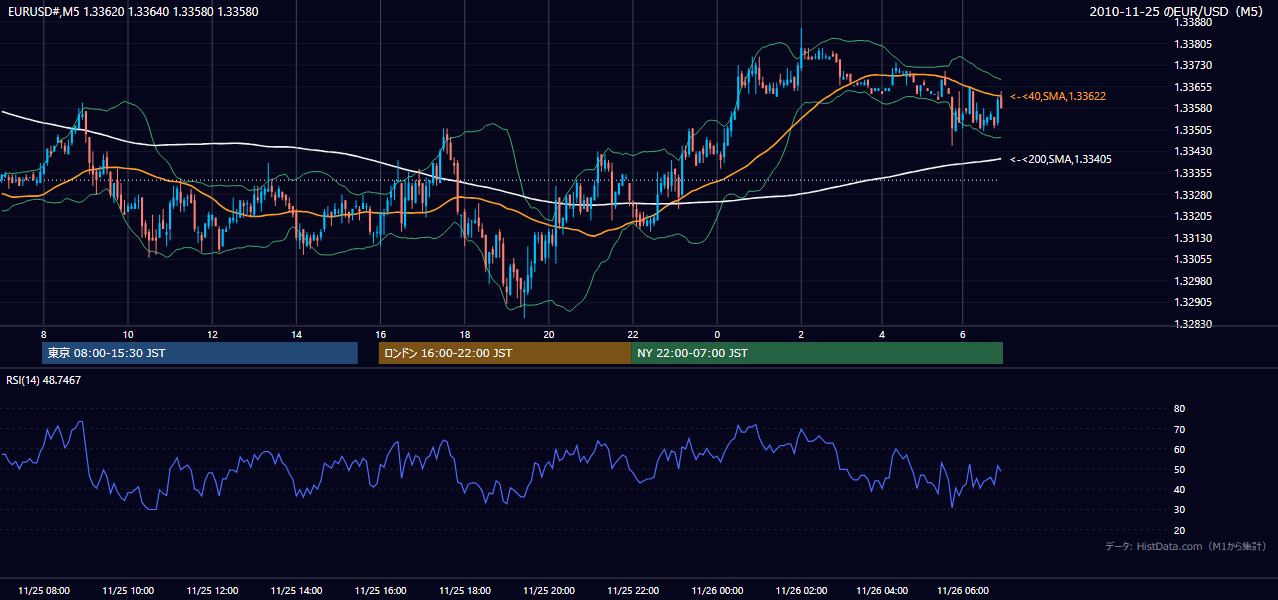Click the RSI(14) 48.7467 indicator label
The image size is (1278, 600).
click(44, 380)
